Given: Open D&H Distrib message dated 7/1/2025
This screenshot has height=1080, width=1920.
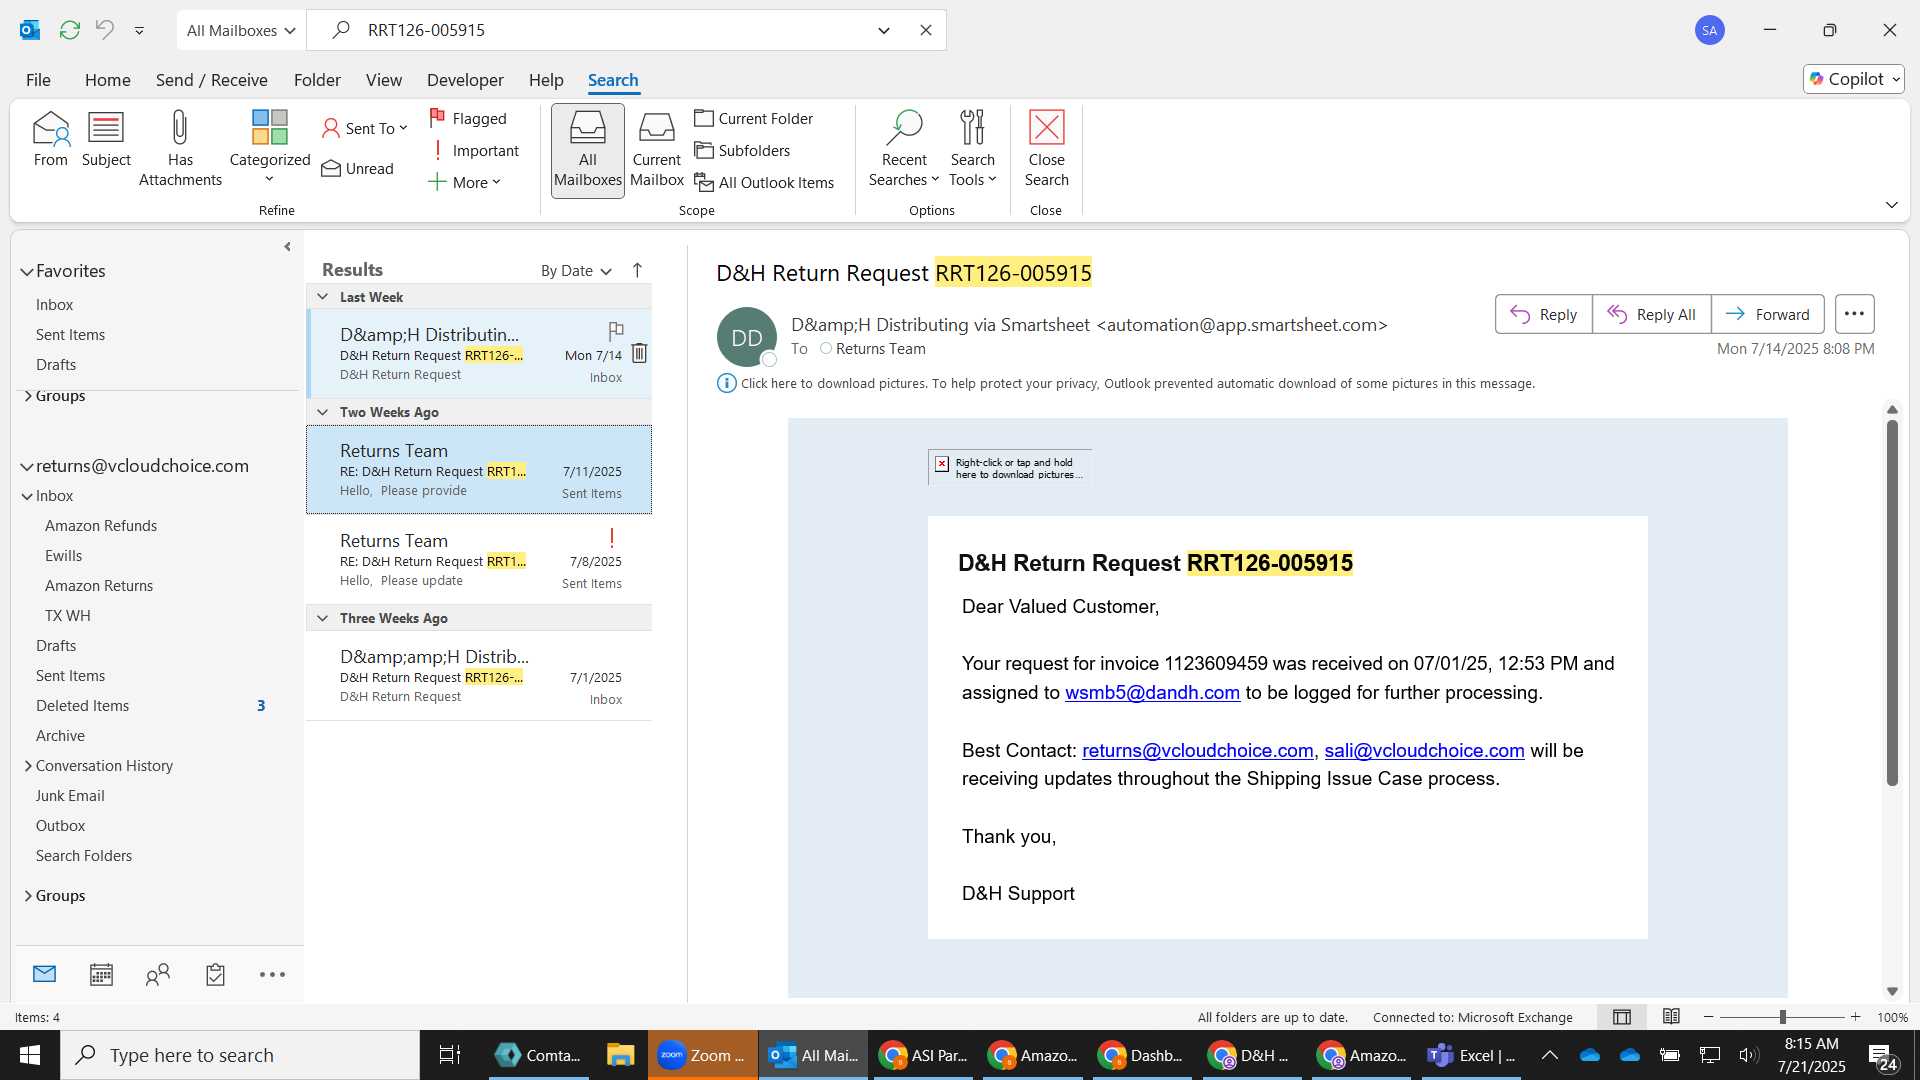Looking at the screenshot, I should (479, 676).
